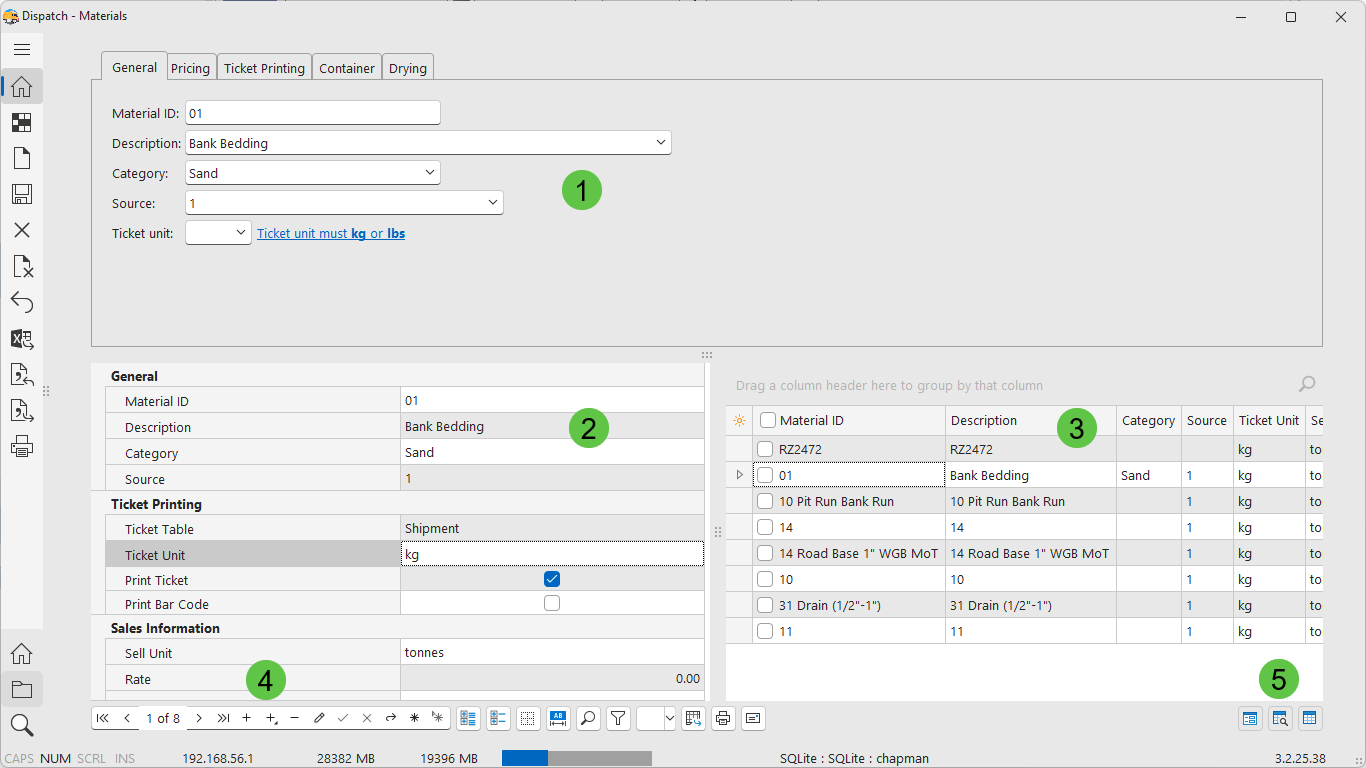1366x768 pixels.
Task: Expand the 01 Bank Bedding grid row
Action: coord(740,475)
